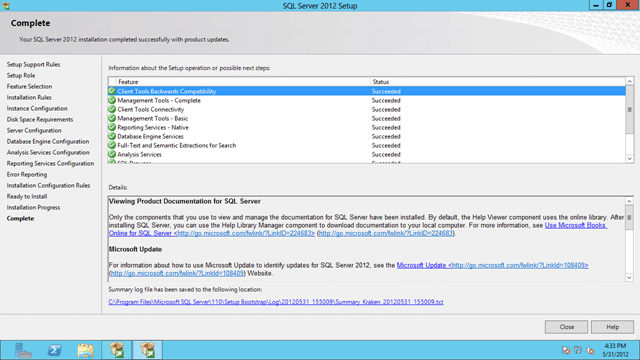The width and height of the screenshot is (640, 360).
Task: Click the green check beside Reporting Services - Native
Action: tap(112, 127)
